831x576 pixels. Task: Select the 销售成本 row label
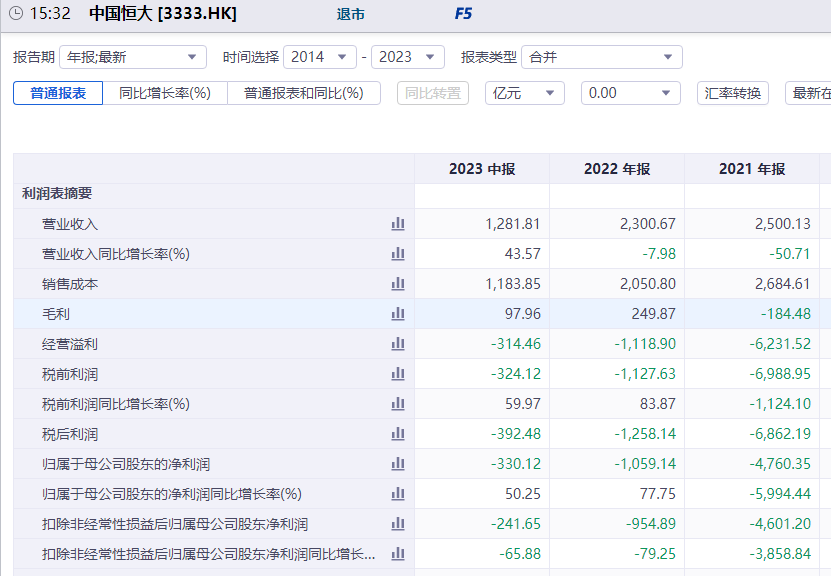point(70,284)
